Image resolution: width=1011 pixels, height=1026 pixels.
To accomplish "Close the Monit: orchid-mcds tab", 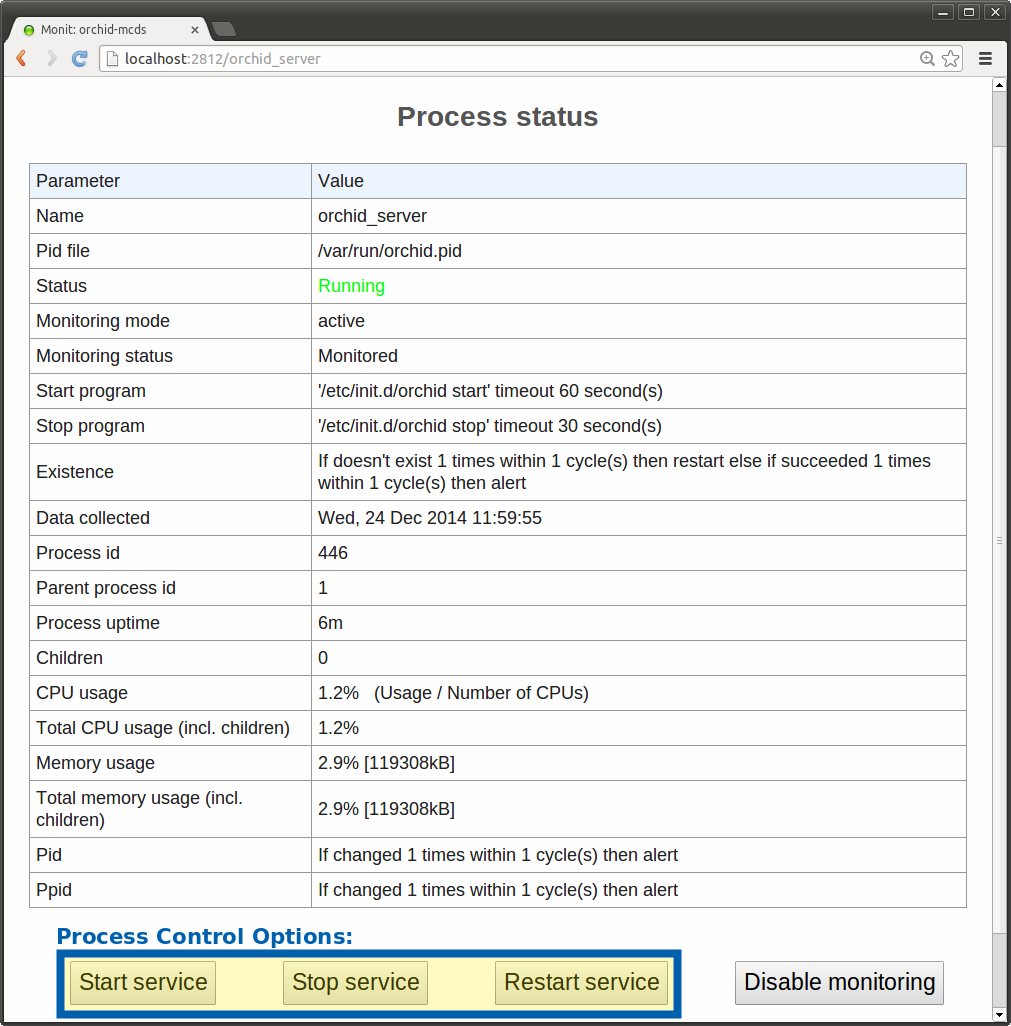I will click(x=194, y=30).
